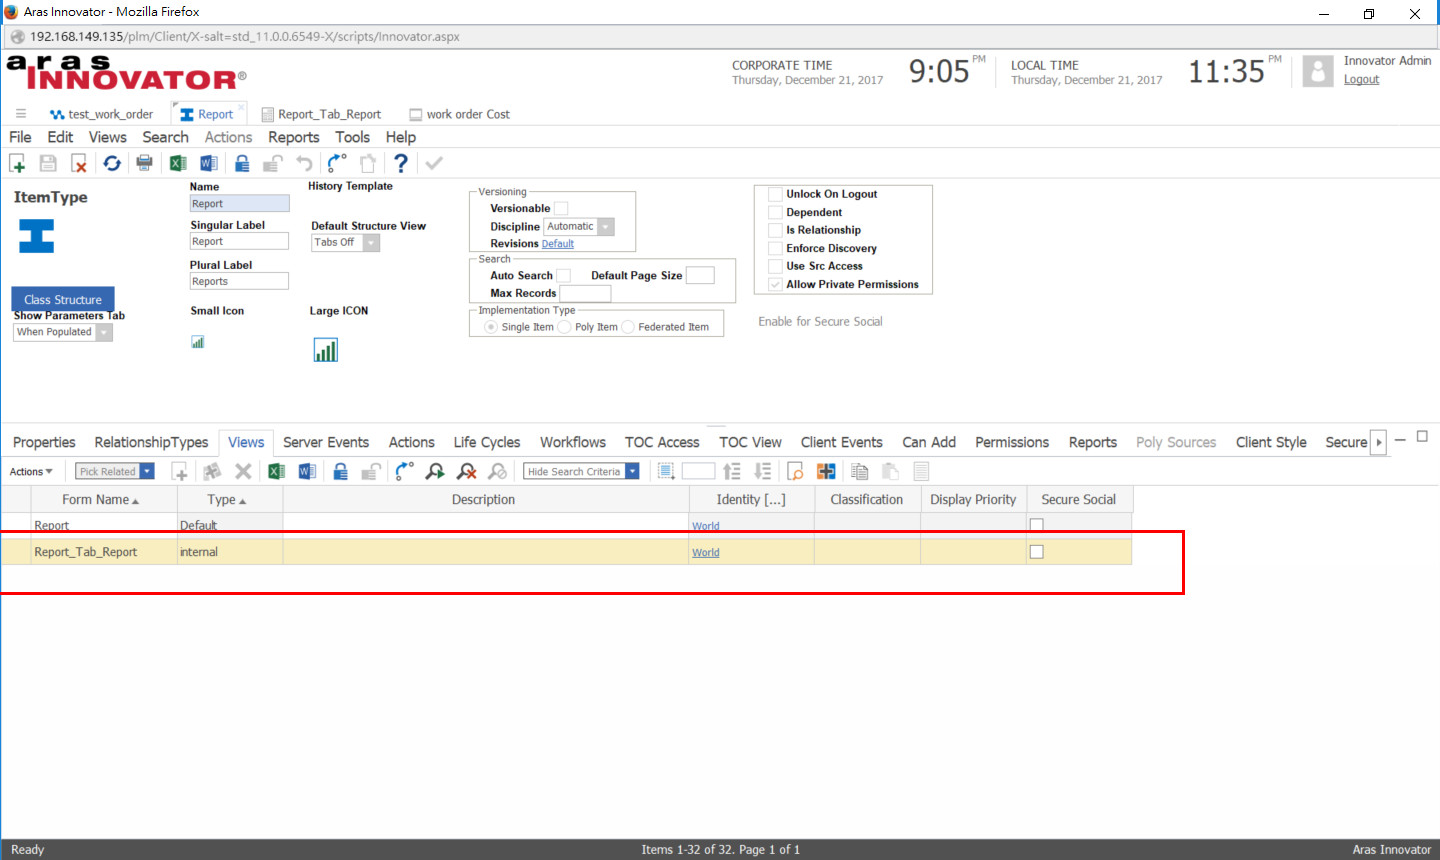Open the Tools menu
The image size is (1440, 860).
[352, 137]
